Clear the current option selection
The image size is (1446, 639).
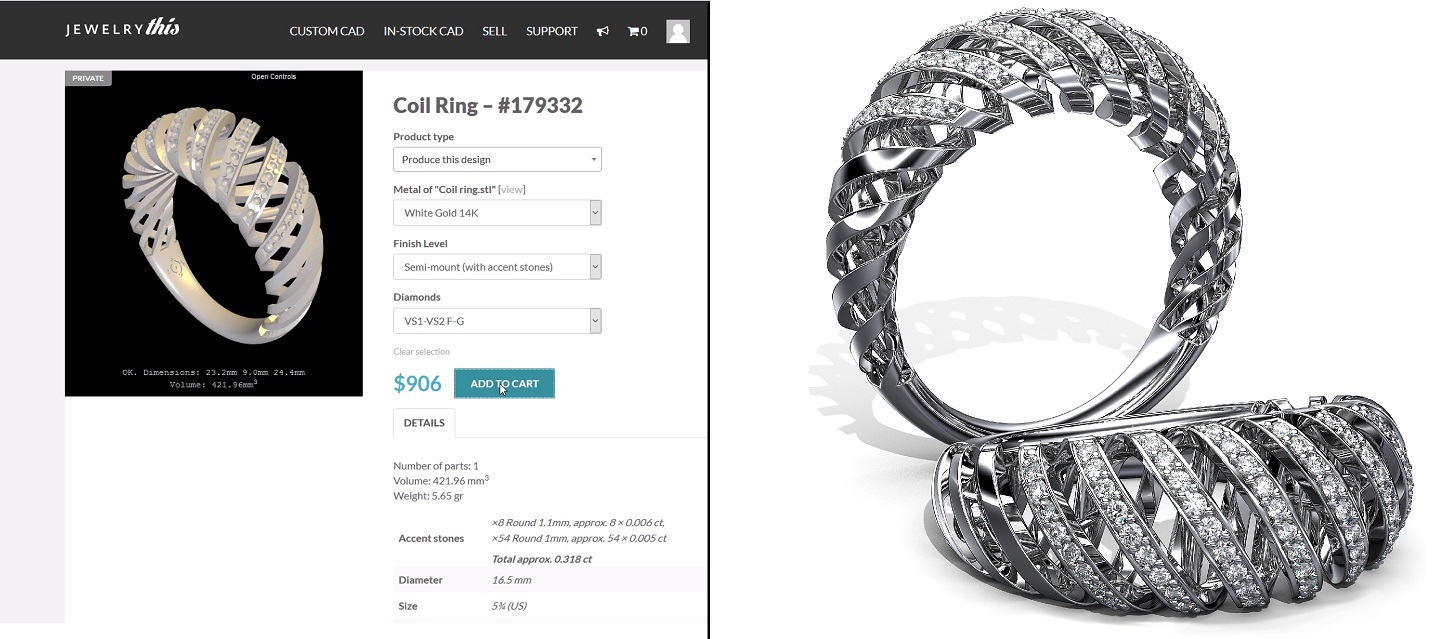tap(421, 352)
